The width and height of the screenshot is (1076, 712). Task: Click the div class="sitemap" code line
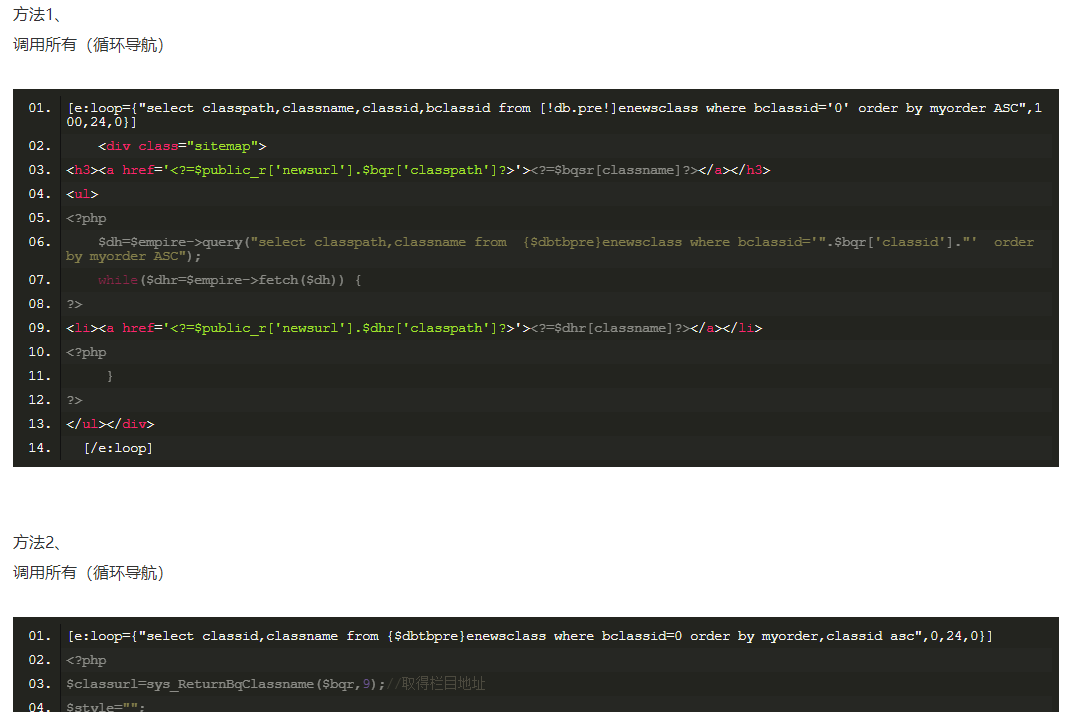tap(182, 146)
